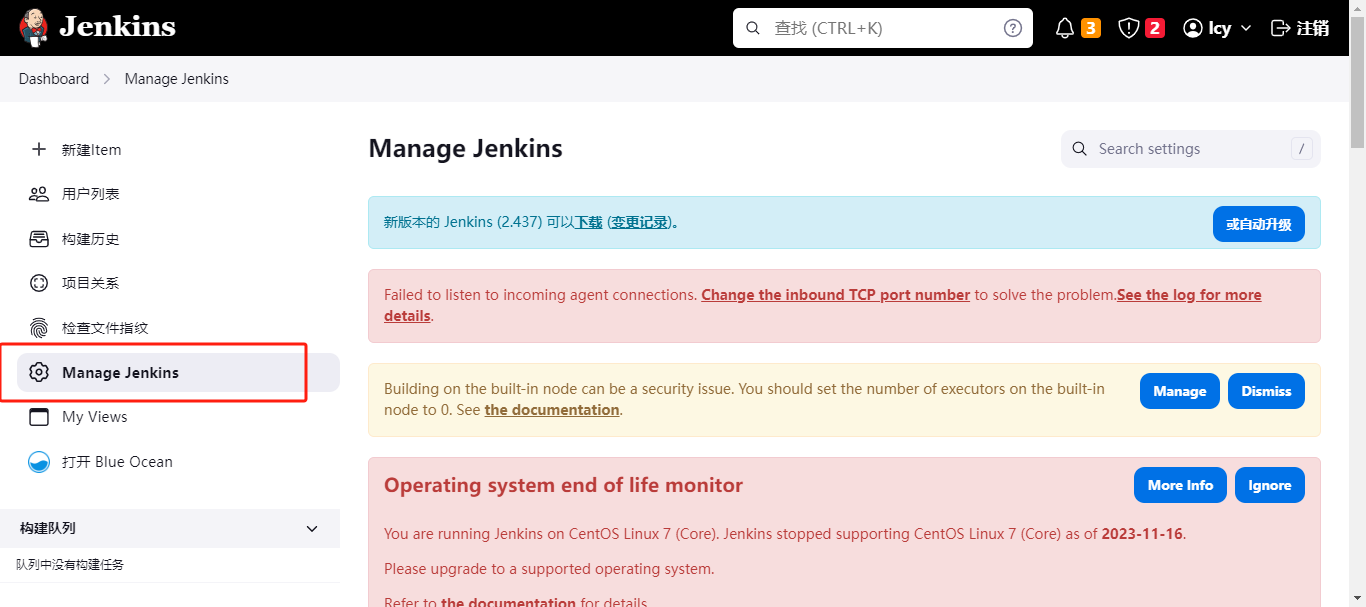Click Operating system end of life monitor heading

pos(564,485)
